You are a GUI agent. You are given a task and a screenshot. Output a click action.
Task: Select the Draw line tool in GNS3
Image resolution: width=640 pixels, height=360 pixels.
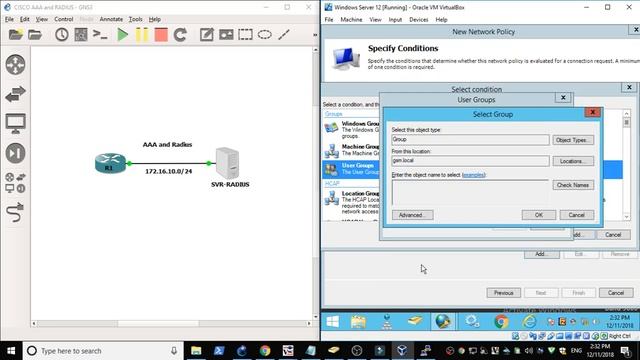[x=284, y=35]
